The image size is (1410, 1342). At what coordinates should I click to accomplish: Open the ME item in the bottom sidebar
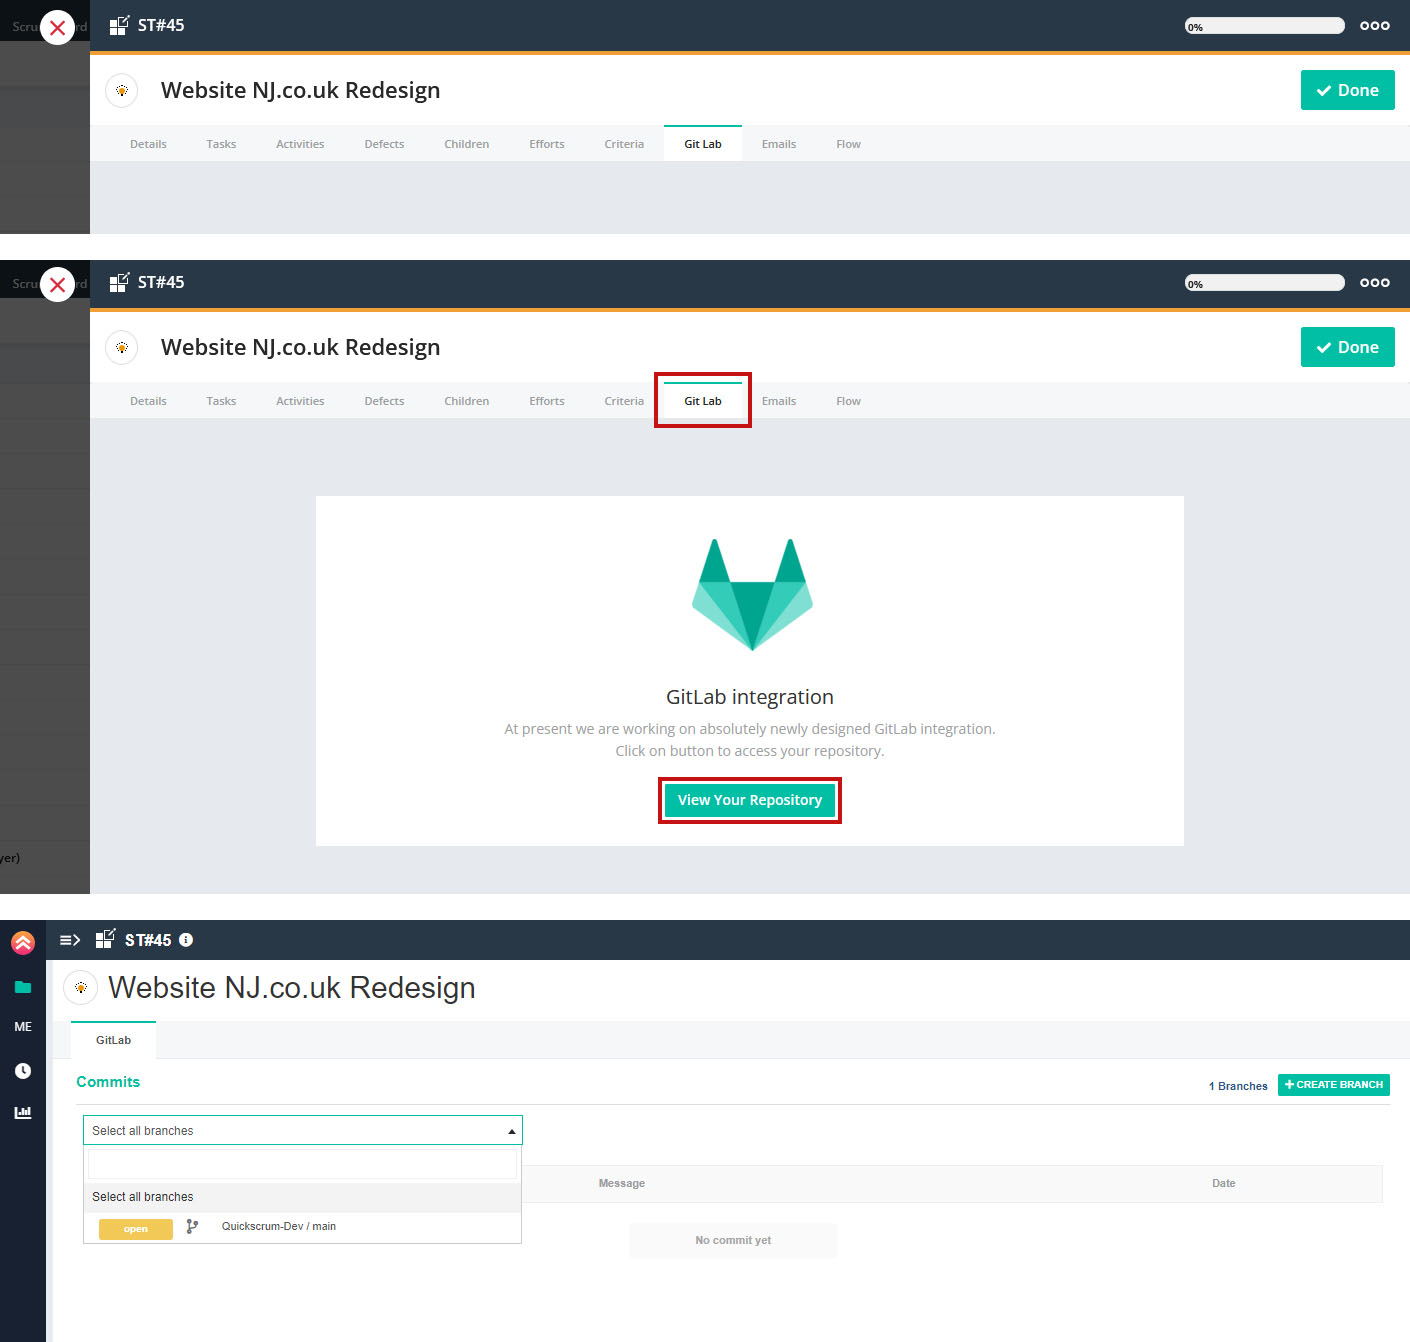click(x=23, y=1027)
